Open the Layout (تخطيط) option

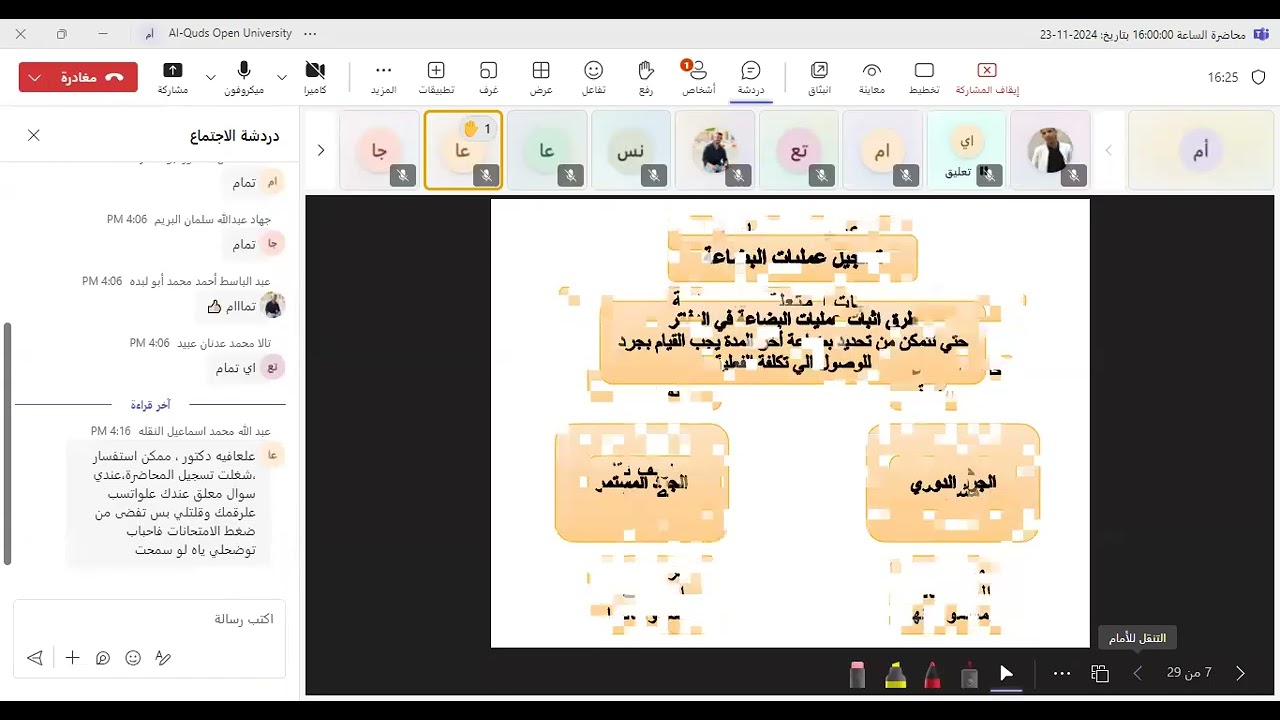click(924, 77)
